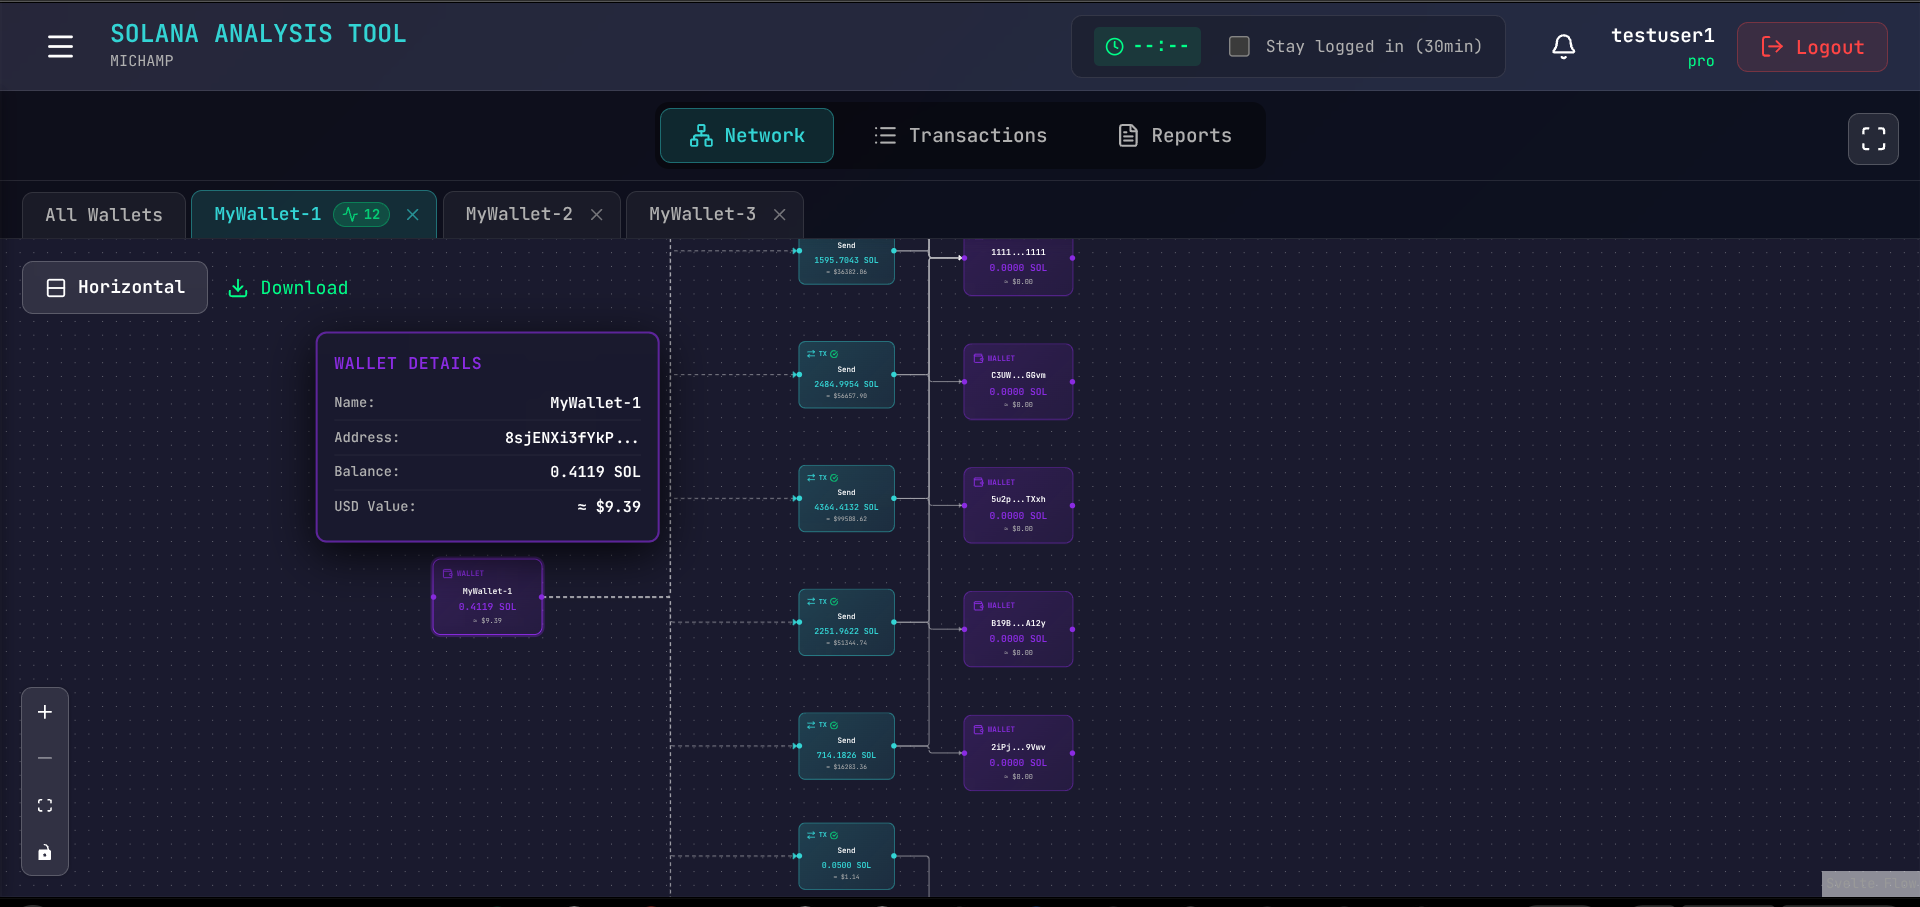Open the notifications bell
The height and width of the screenshot is (907, 1920).
coord(1563,47)
